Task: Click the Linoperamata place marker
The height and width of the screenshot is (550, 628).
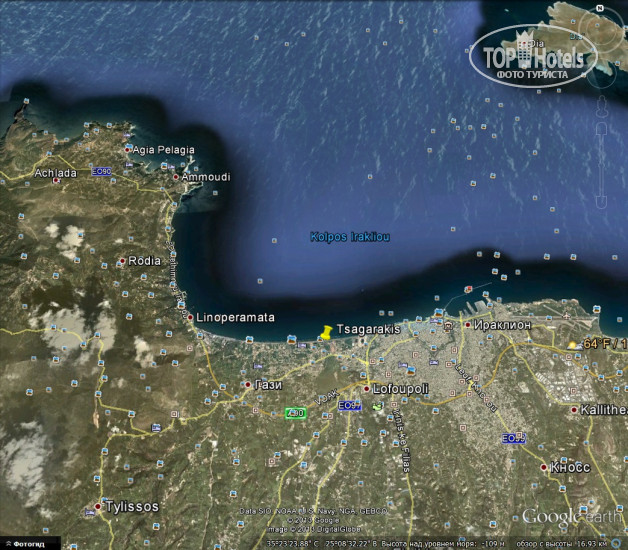Action: 190,317
